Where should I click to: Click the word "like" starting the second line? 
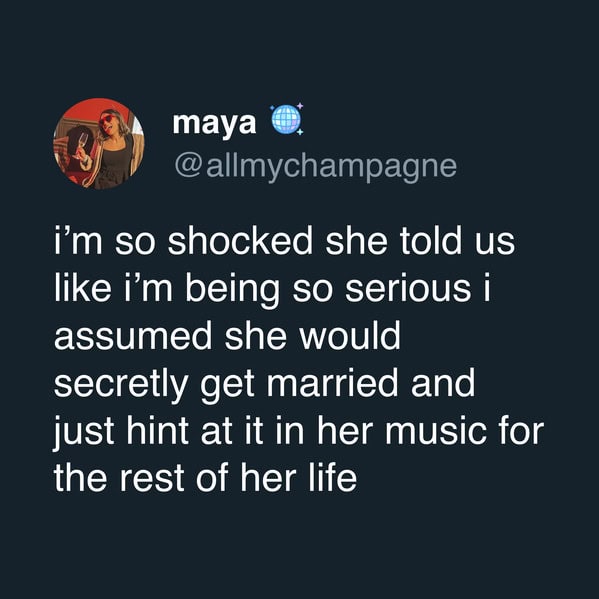click(83, 288)
